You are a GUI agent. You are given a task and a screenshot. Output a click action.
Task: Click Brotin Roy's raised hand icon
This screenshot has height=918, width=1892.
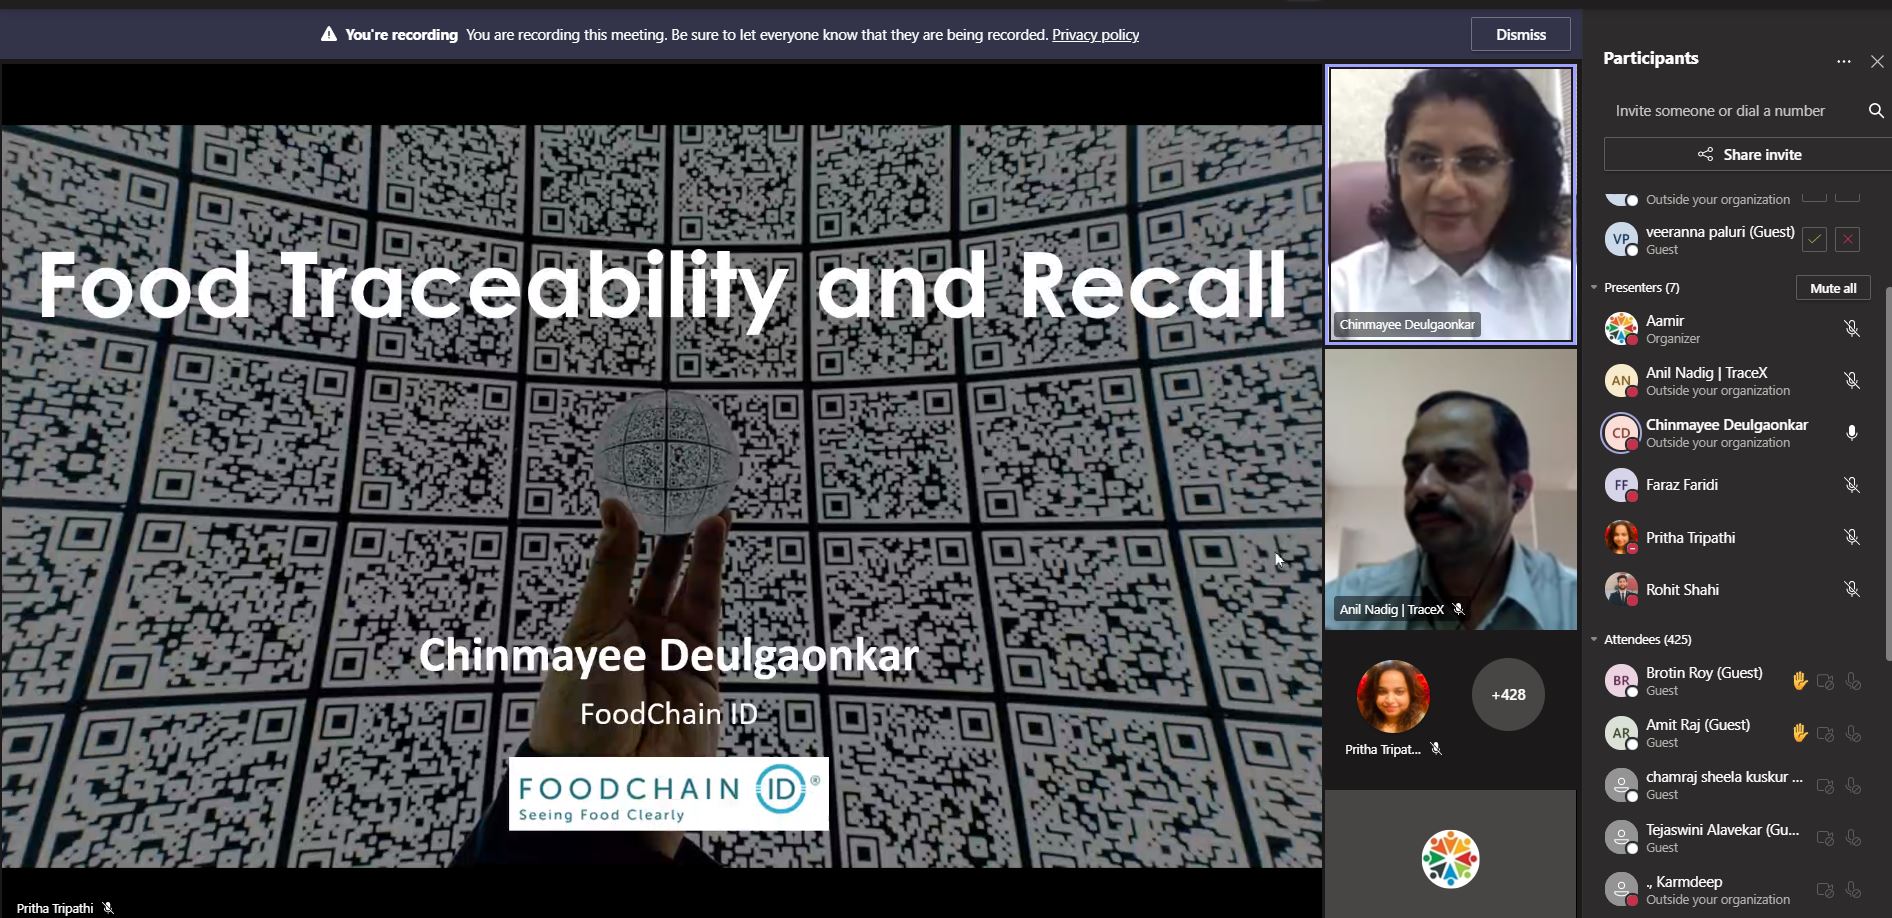tap(1799, 681)
